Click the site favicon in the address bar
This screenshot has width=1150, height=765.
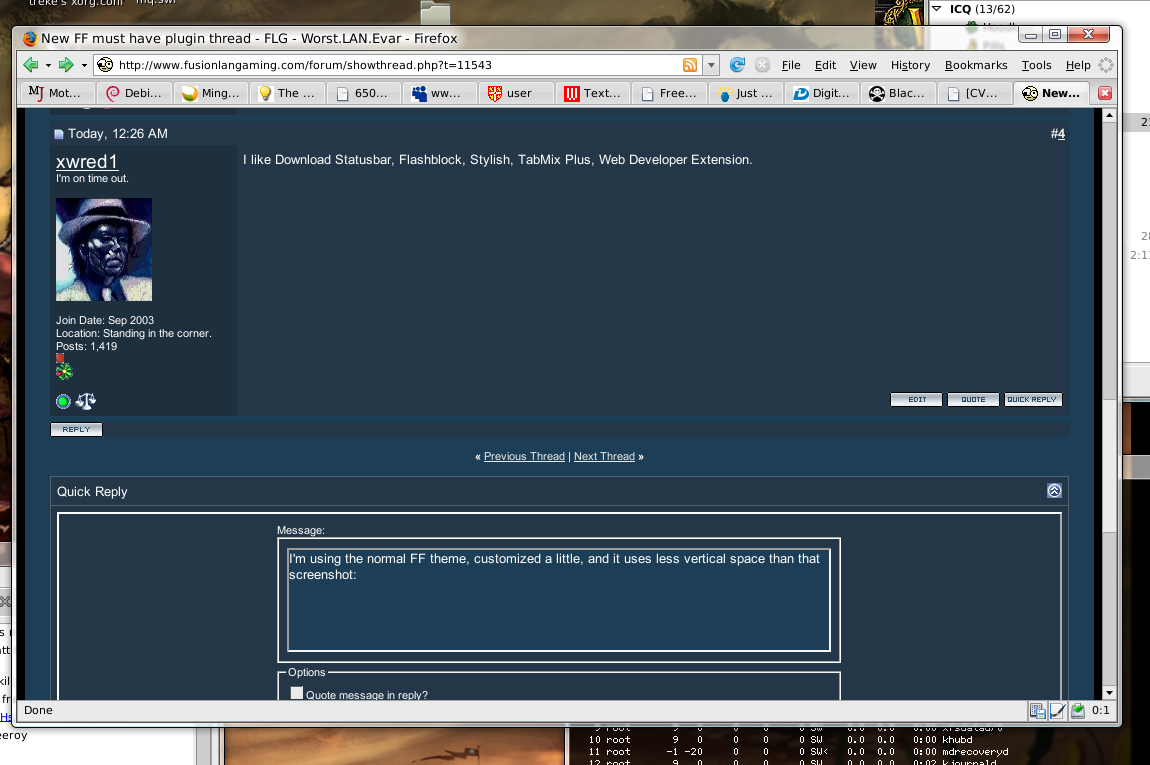(105, 65)
